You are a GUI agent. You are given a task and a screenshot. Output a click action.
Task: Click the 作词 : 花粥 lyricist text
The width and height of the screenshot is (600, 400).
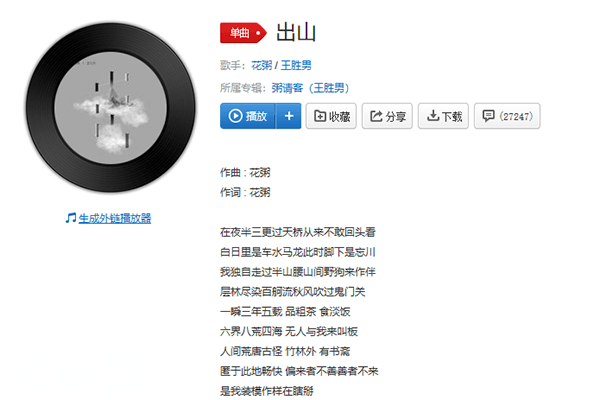tap(245, 192)
